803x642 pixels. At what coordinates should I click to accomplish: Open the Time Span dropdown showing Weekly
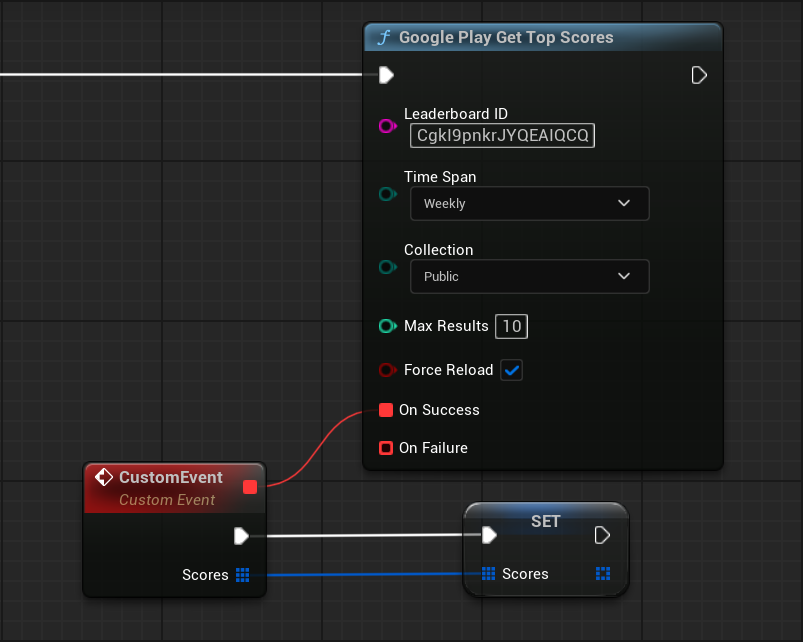pos(529,203)
